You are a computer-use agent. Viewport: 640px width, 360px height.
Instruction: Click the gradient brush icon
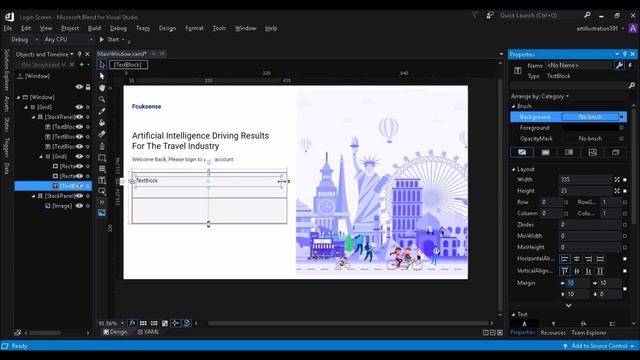pos(569,152)
